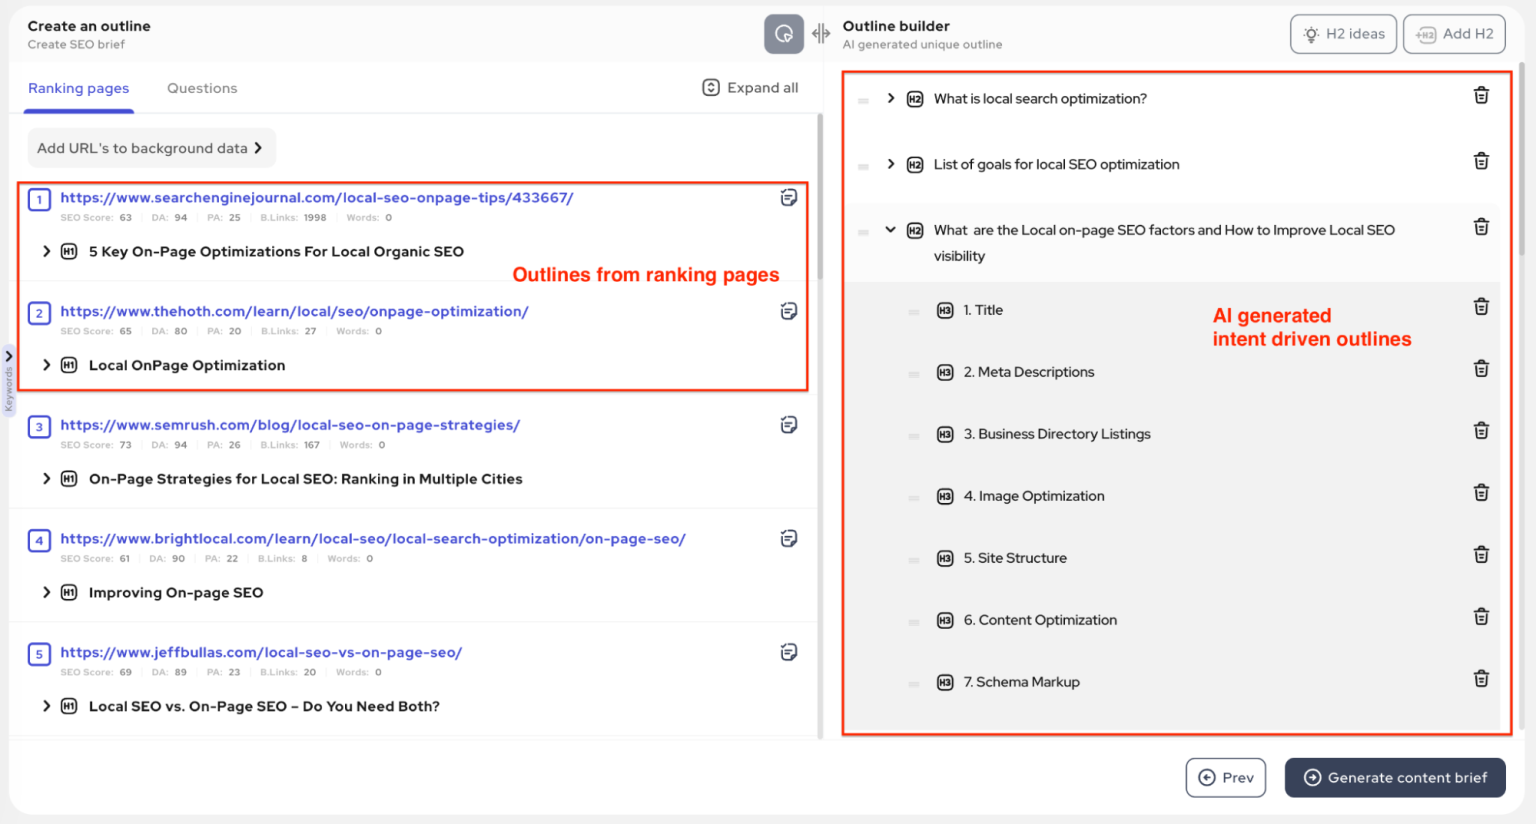
Task: Click Expand all outlines
Action: click(750, 88)
